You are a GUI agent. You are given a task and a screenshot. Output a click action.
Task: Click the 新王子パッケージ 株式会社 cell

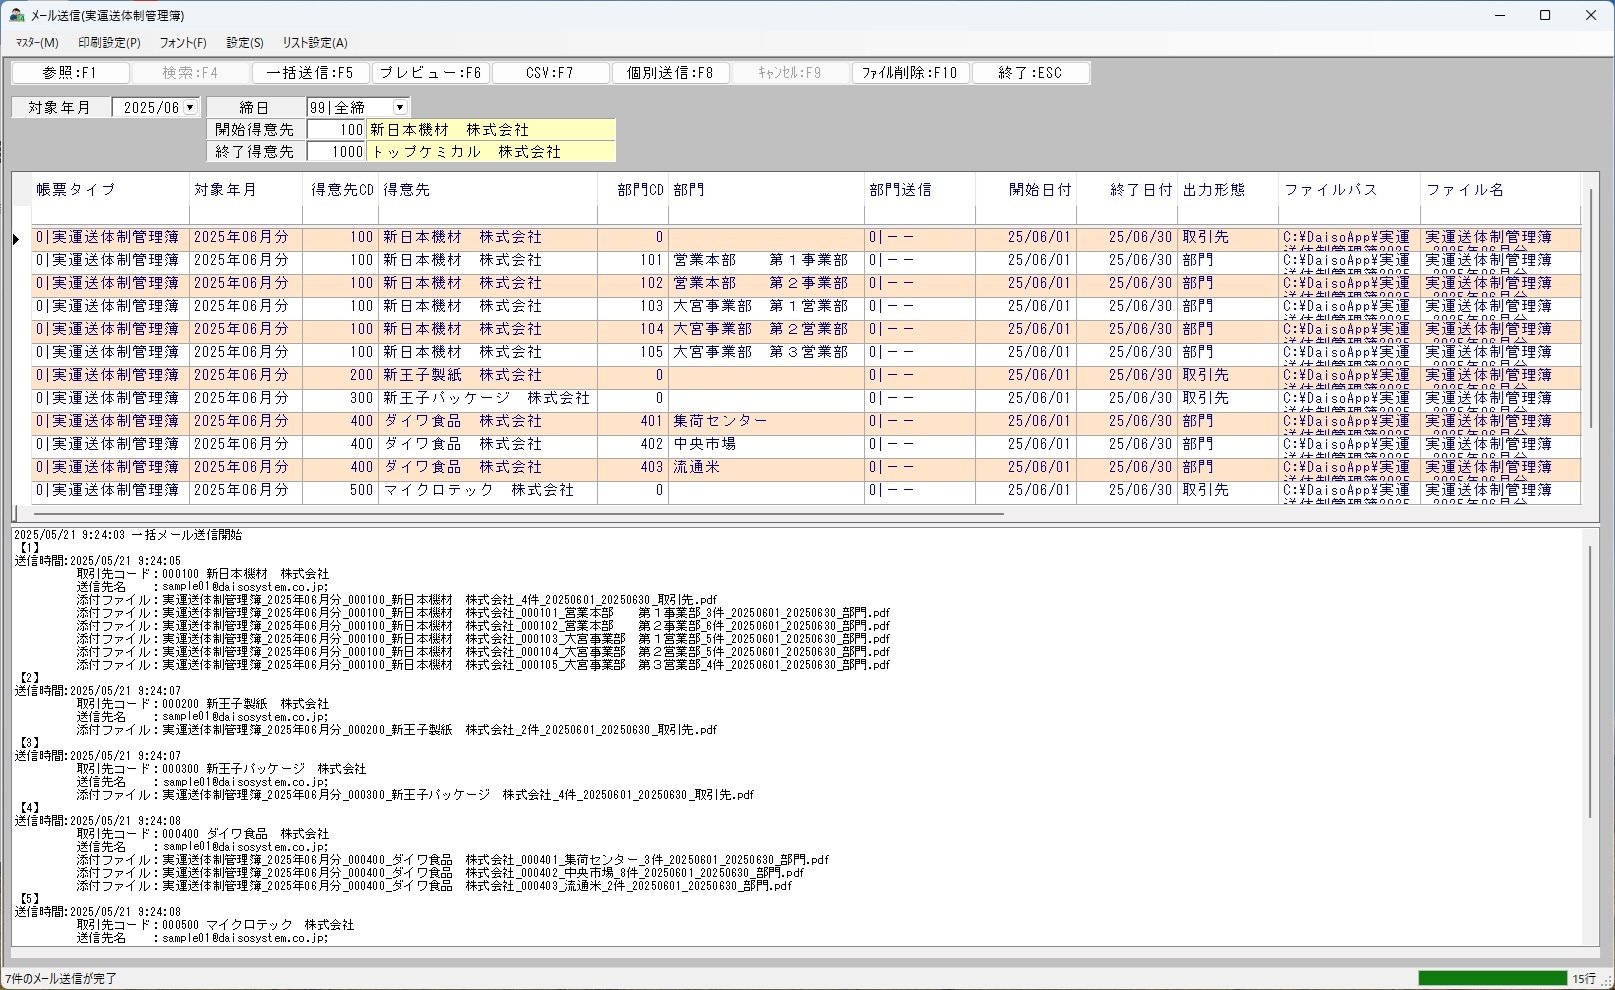pyautogui.click(x=488, y=399)
